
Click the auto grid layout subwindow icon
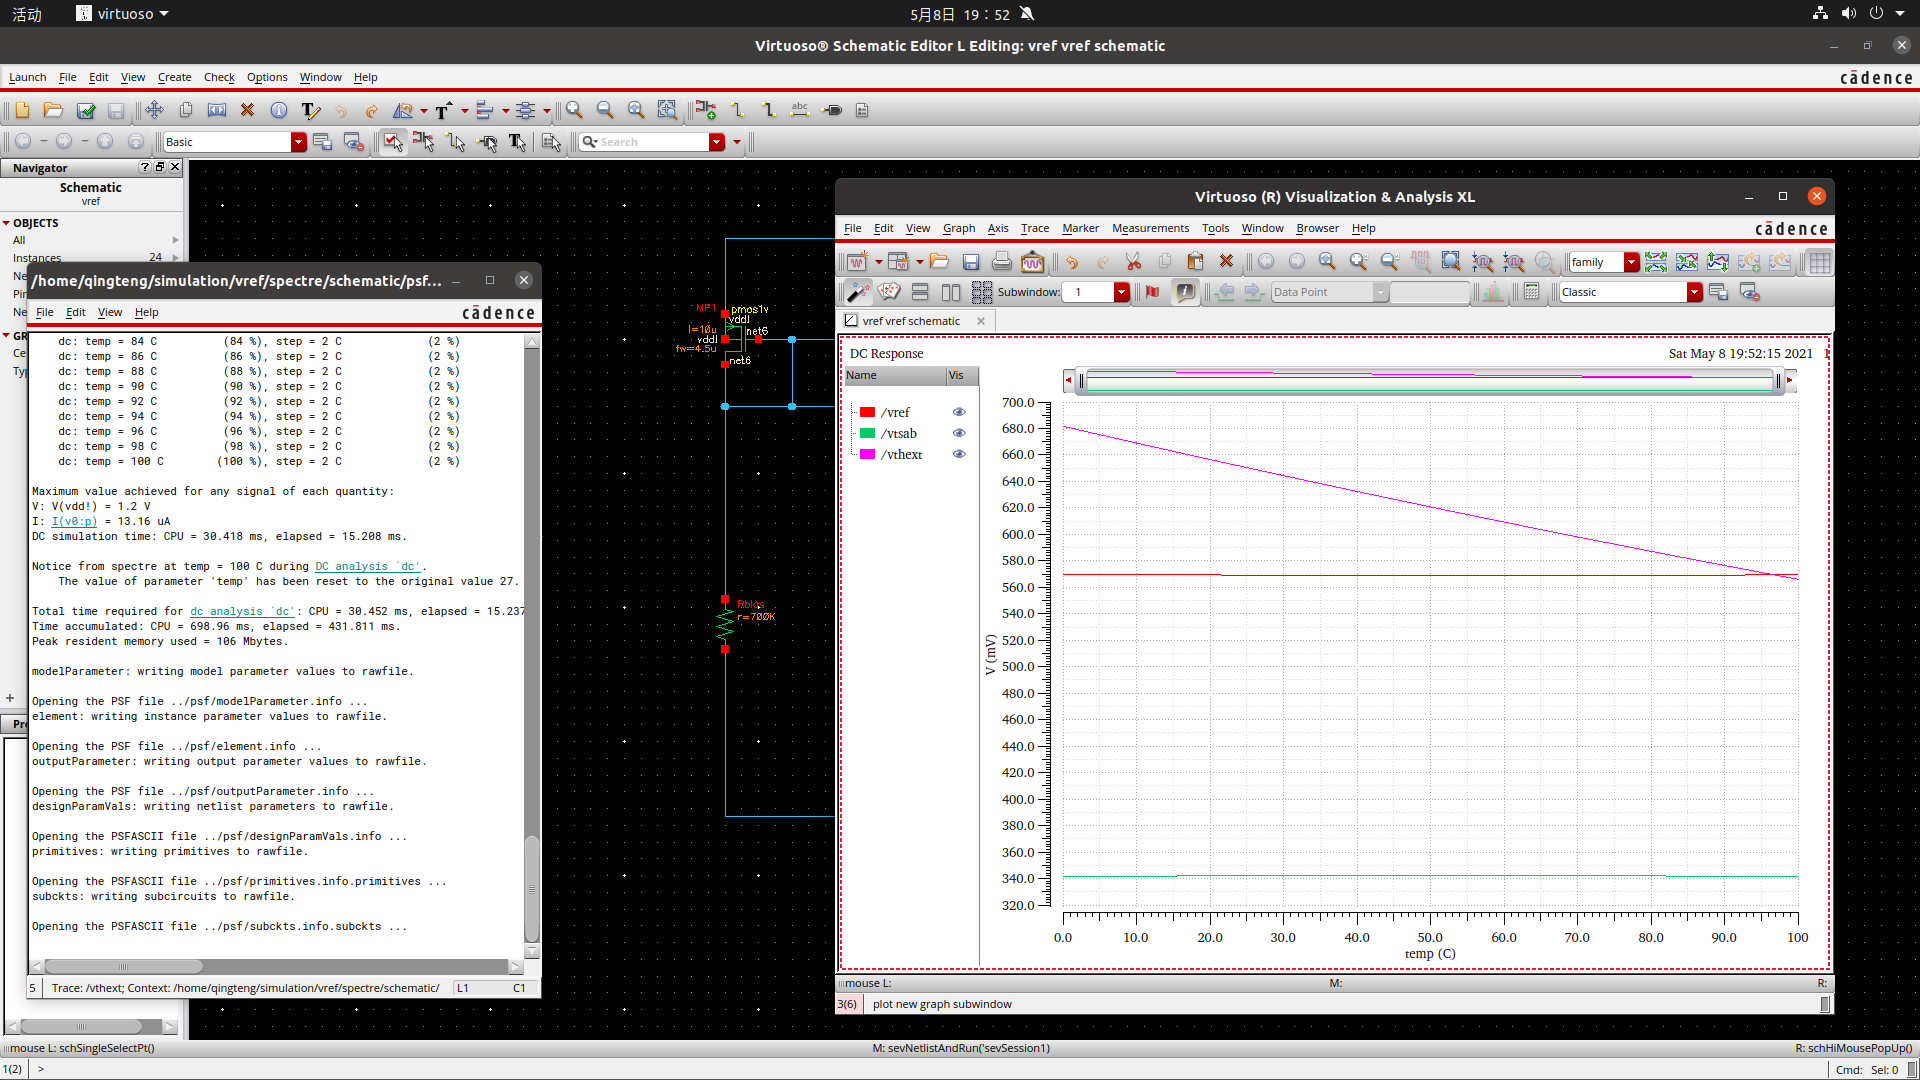(982, 292)
